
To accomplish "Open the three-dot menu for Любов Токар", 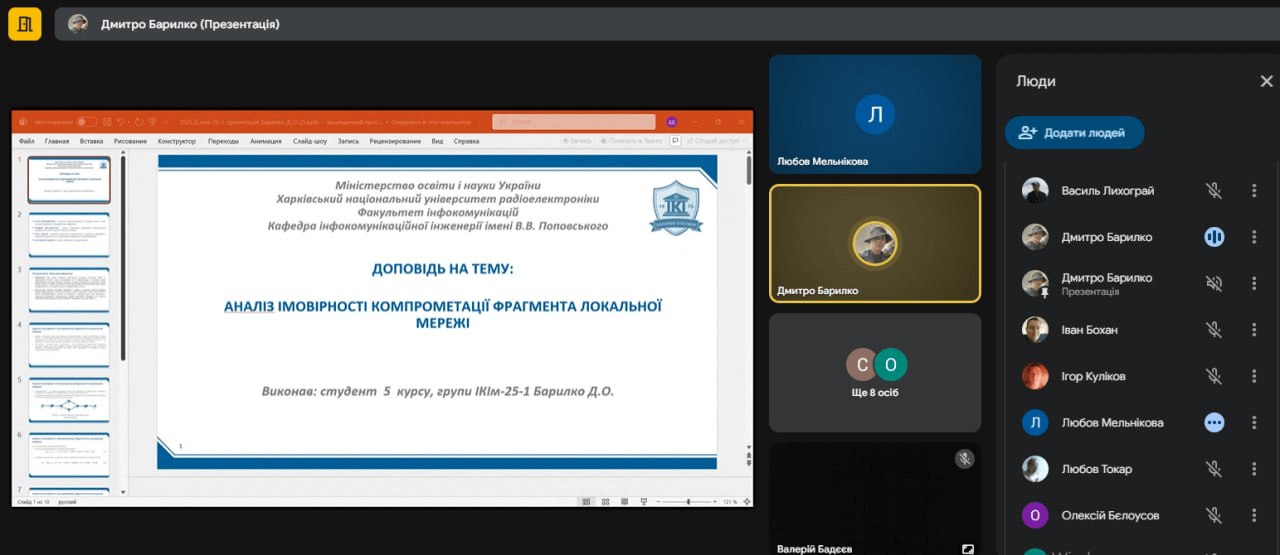I will point(1254,469).
